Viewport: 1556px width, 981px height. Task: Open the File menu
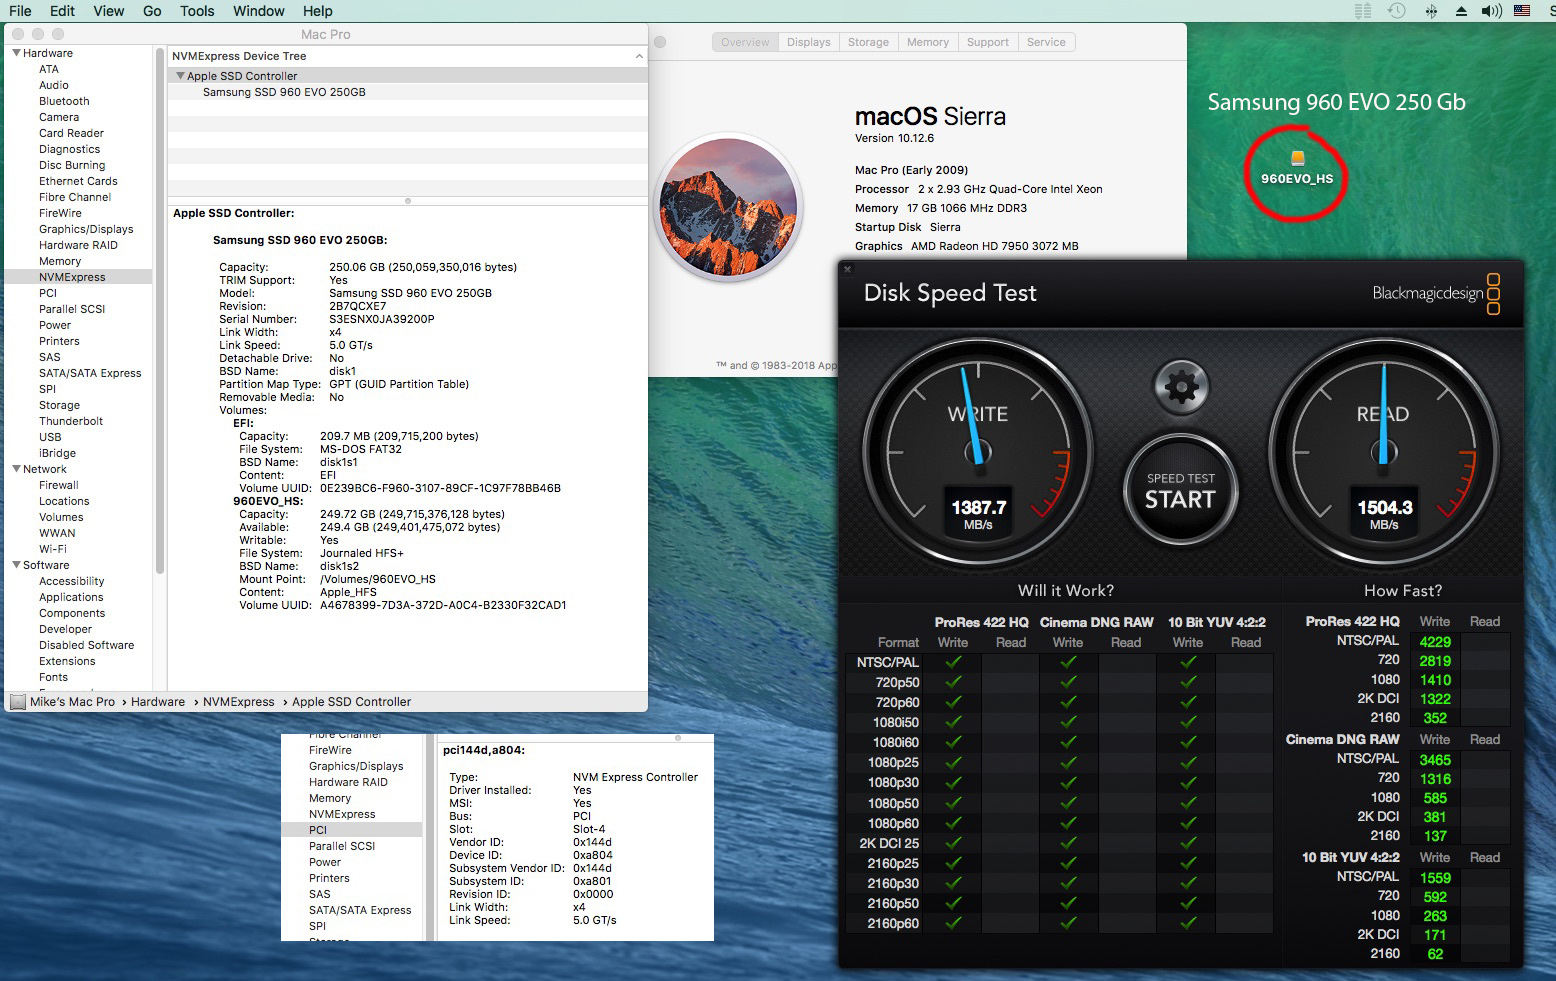click(20, 11)
